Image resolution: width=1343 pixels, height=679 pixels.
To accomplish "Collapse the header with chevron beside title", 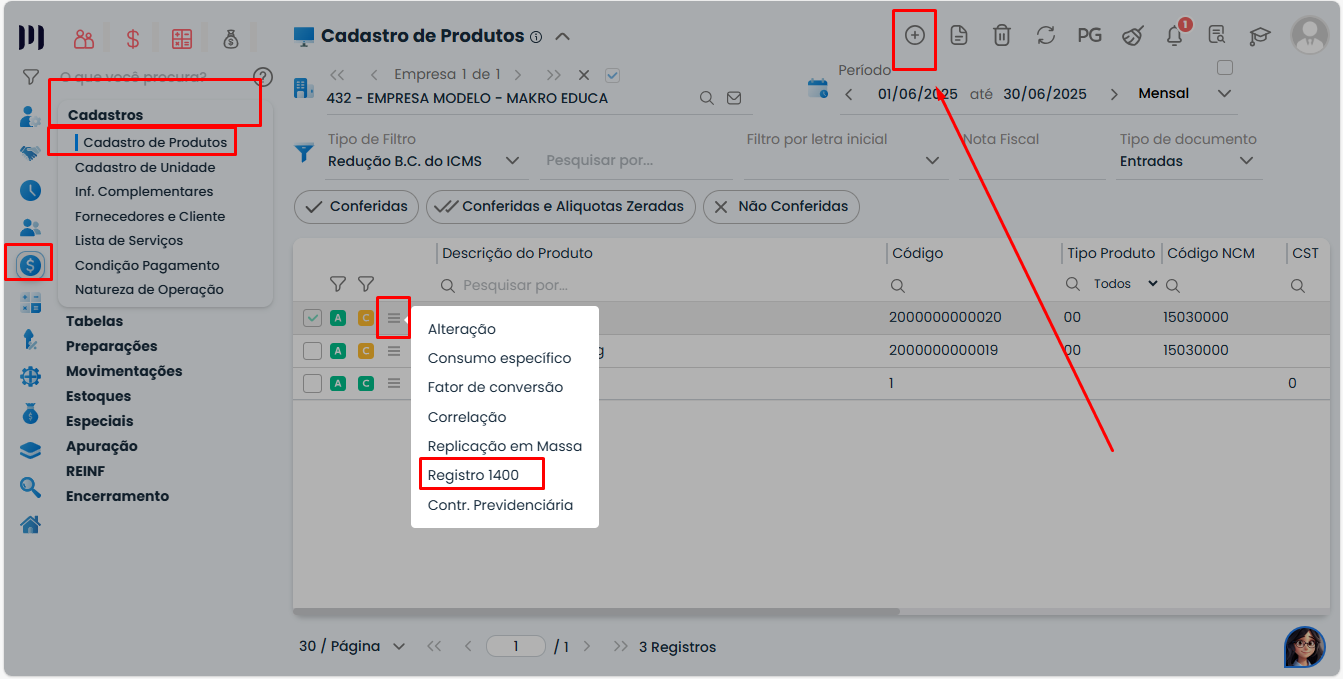I will 563,37.
